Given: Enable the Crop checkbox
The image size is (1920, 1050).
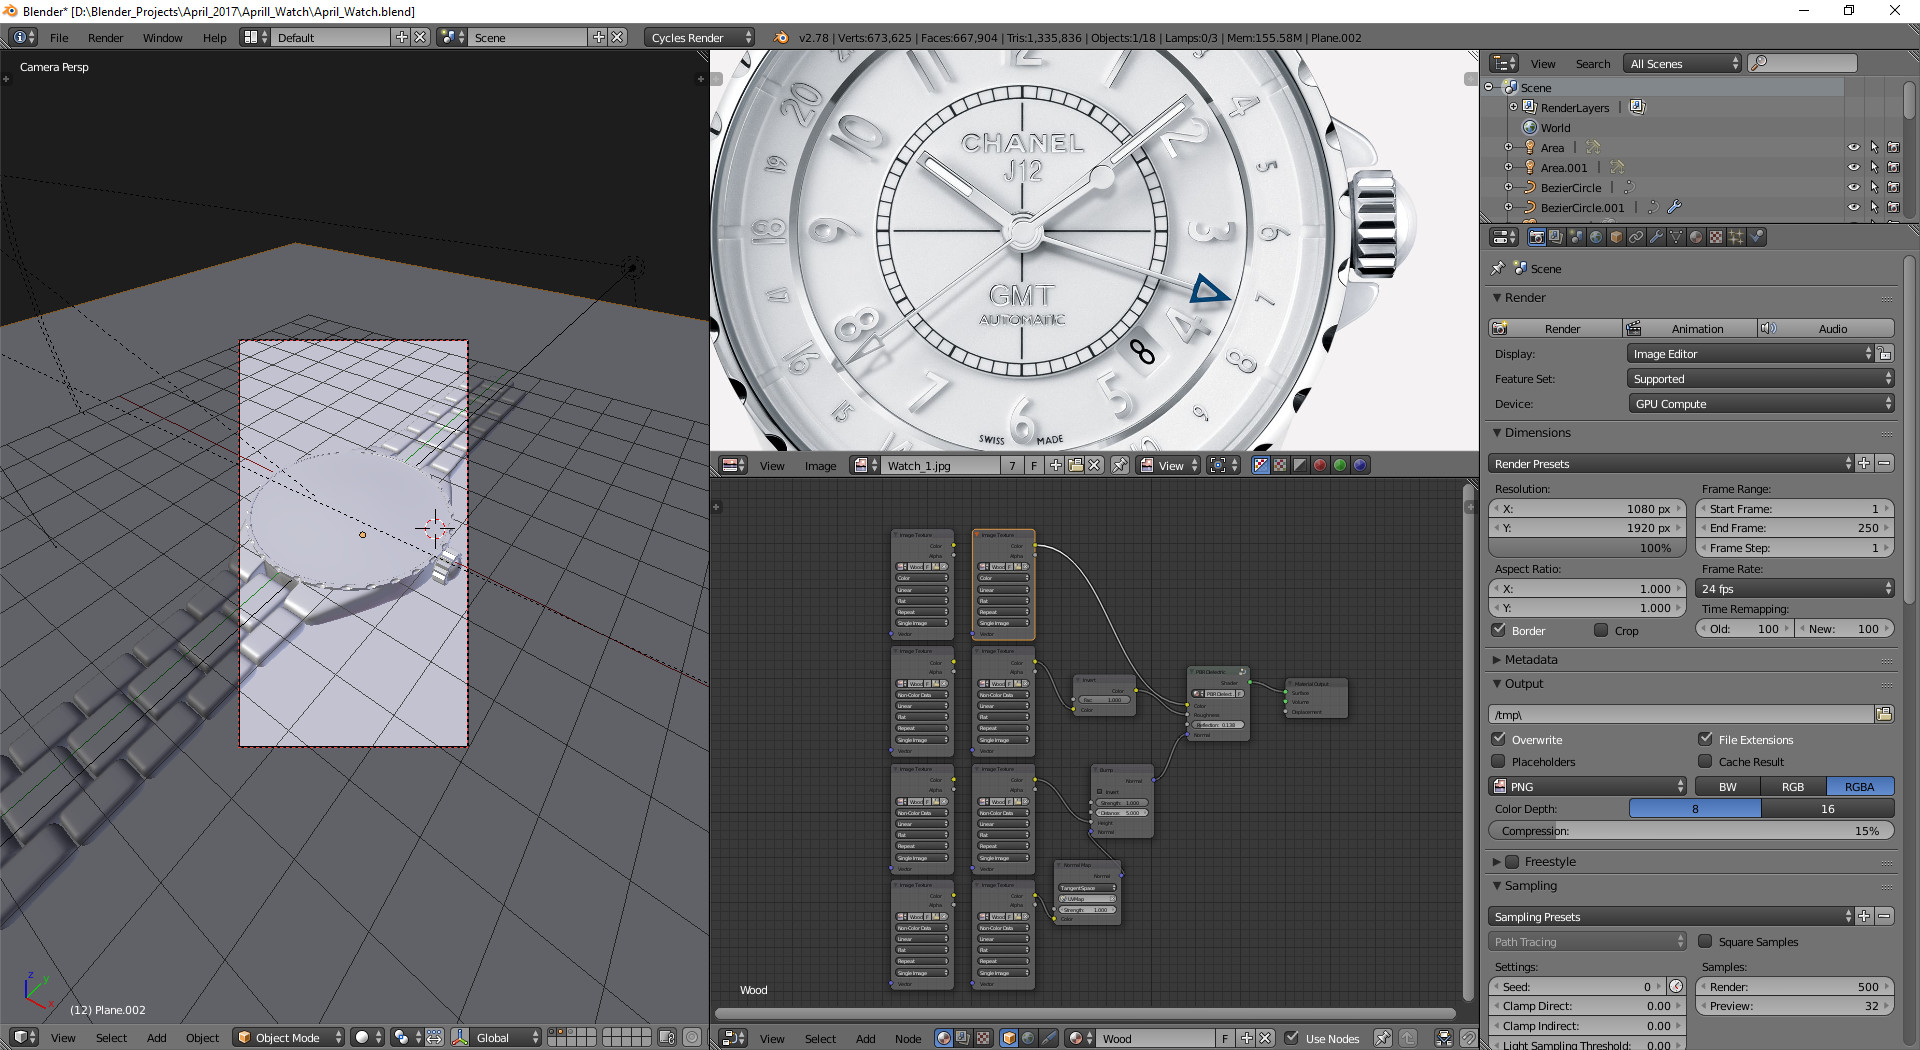Looking at the screenshot, I should pyautogui.click(x=1601, y=630).
